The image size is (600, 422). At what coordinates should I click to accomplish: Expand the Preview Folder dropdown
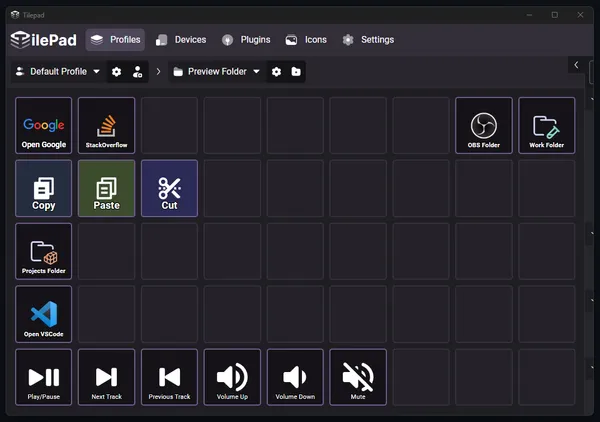tap(217, 72)
